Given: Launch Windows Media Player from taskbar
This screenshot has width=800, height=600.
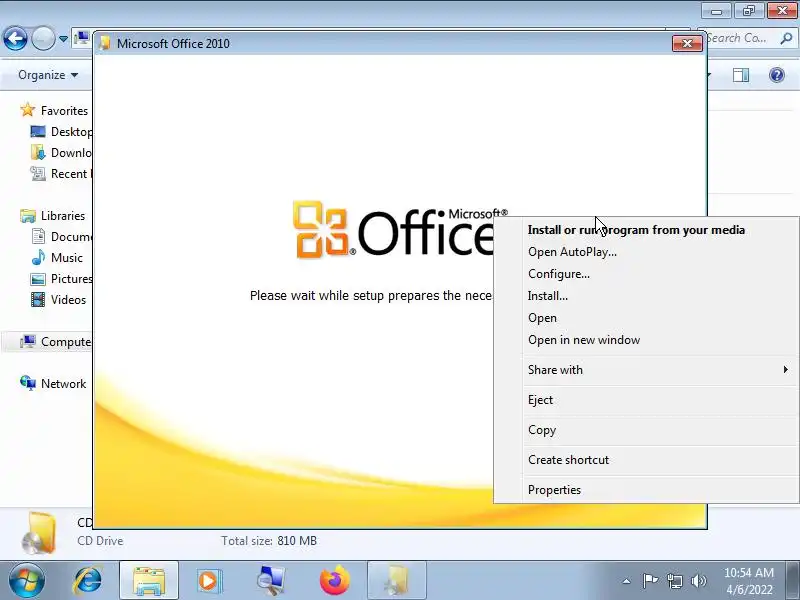Looking at the screenshot, I should tap(209, 581).
